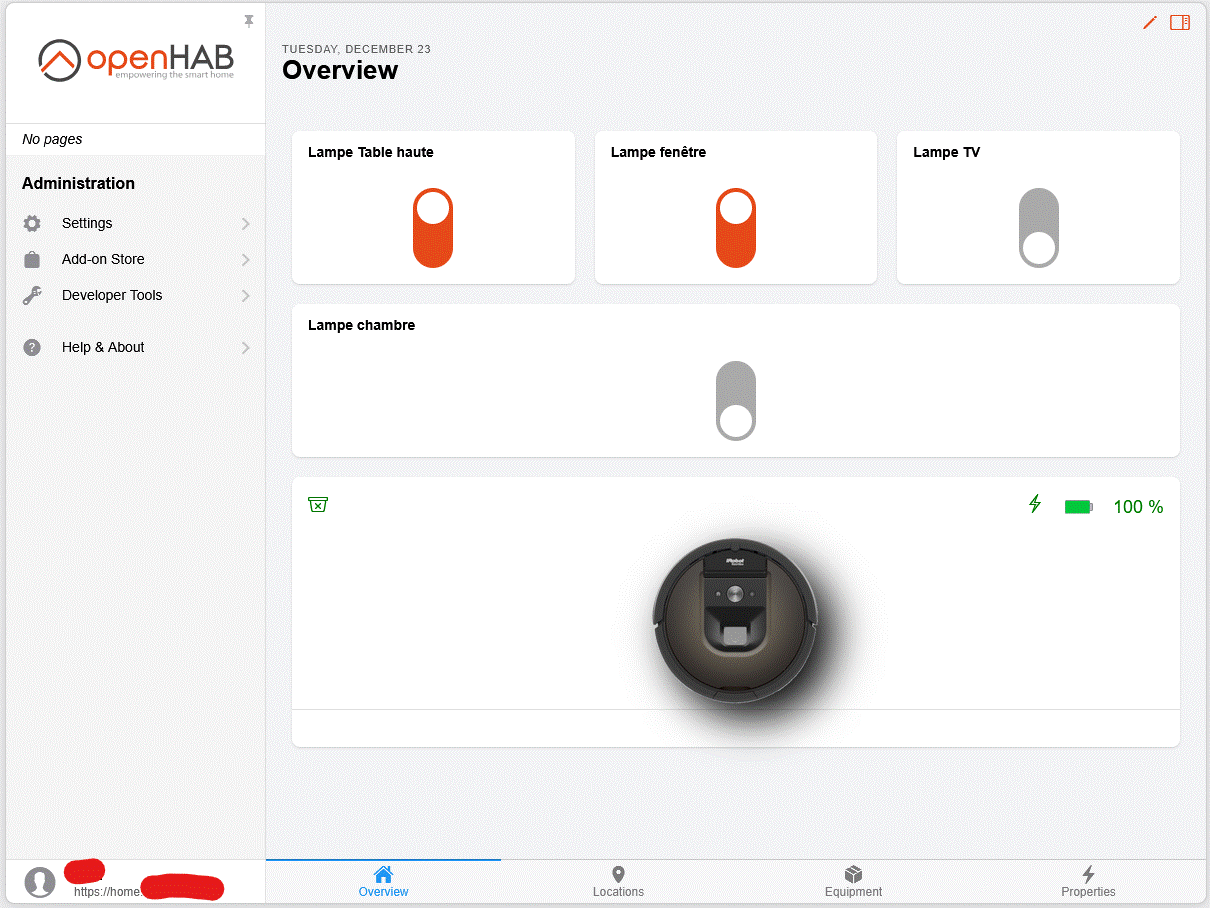Switch to the Overview tab
The height and width of the screenshot is (908, 1210).
tap(383, 880)
